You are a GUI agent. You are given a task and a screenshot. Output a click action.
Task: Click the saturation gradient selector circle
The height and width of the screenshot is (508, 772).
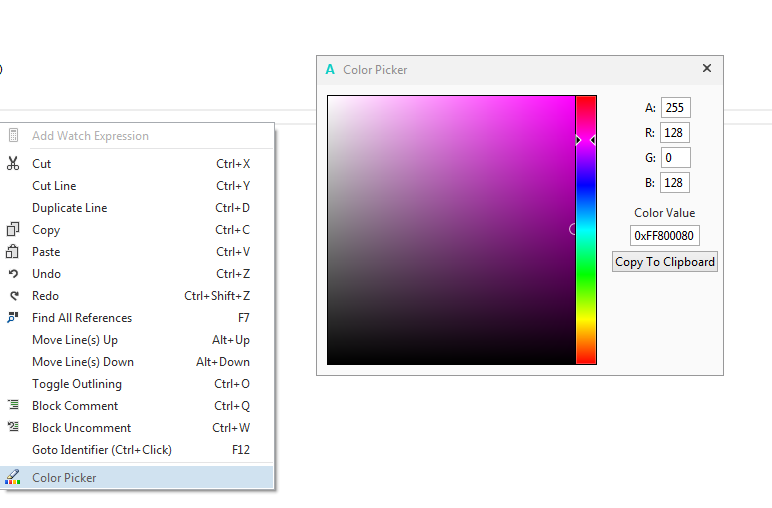coord(573,229)
